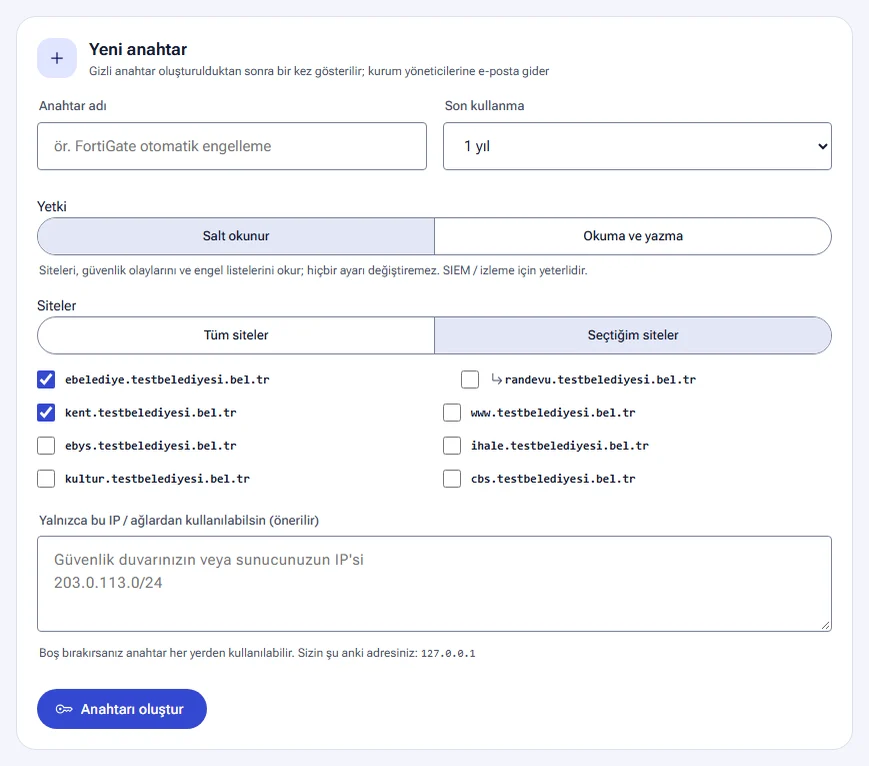Enable kultur.testbelediyesi.bel.tr checkbox
Screen dimensions: 869x766
coord(46,478)
